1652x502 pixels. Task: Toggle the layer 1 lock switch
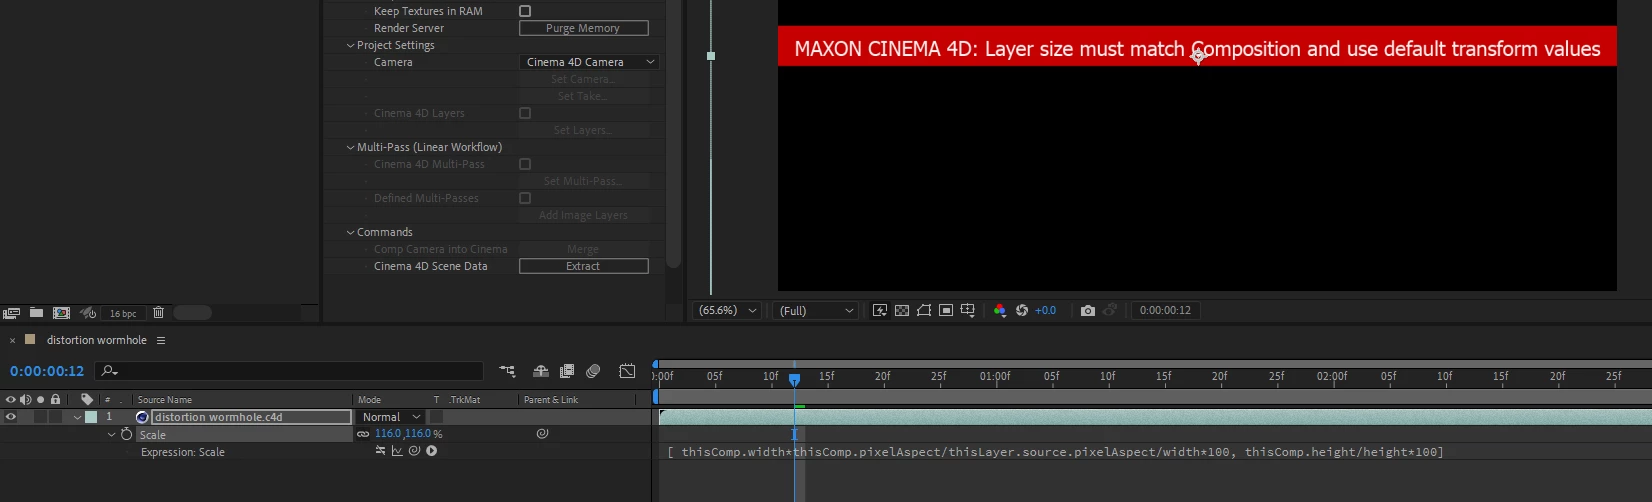55,417
